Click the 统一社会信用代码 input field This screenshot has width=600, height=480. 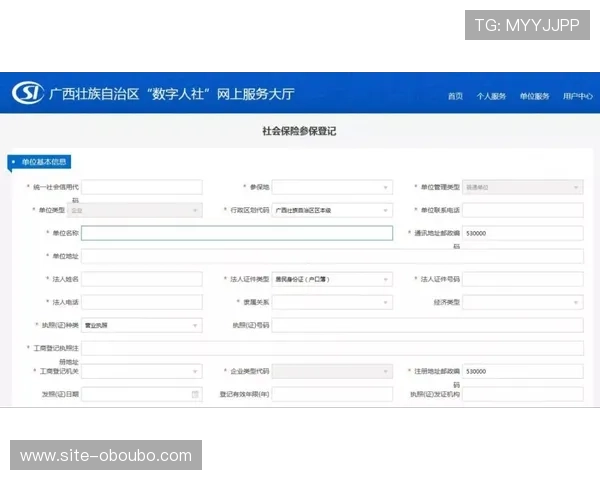pyautogui.click(x=142, y=187)
